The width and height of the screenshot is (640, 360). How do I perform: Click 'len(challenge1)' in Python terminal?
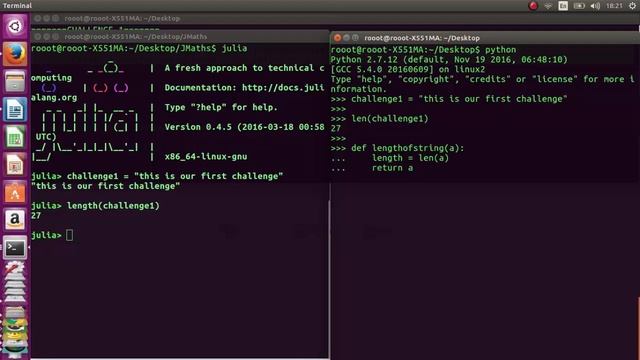(x=390, y=119)
